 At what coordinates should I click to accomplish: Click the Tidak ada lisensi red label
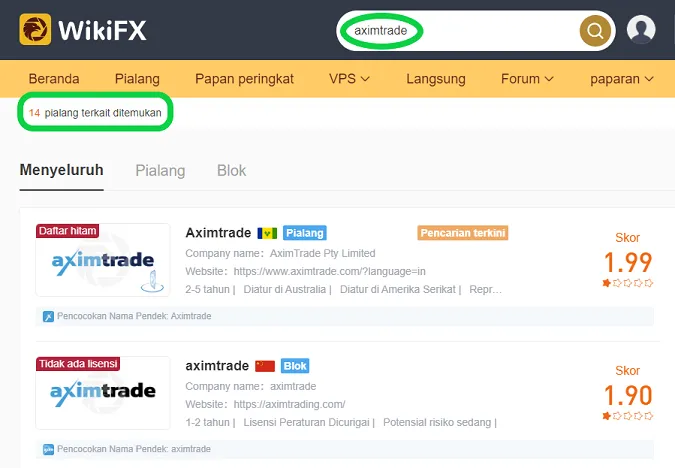(78, 364)
